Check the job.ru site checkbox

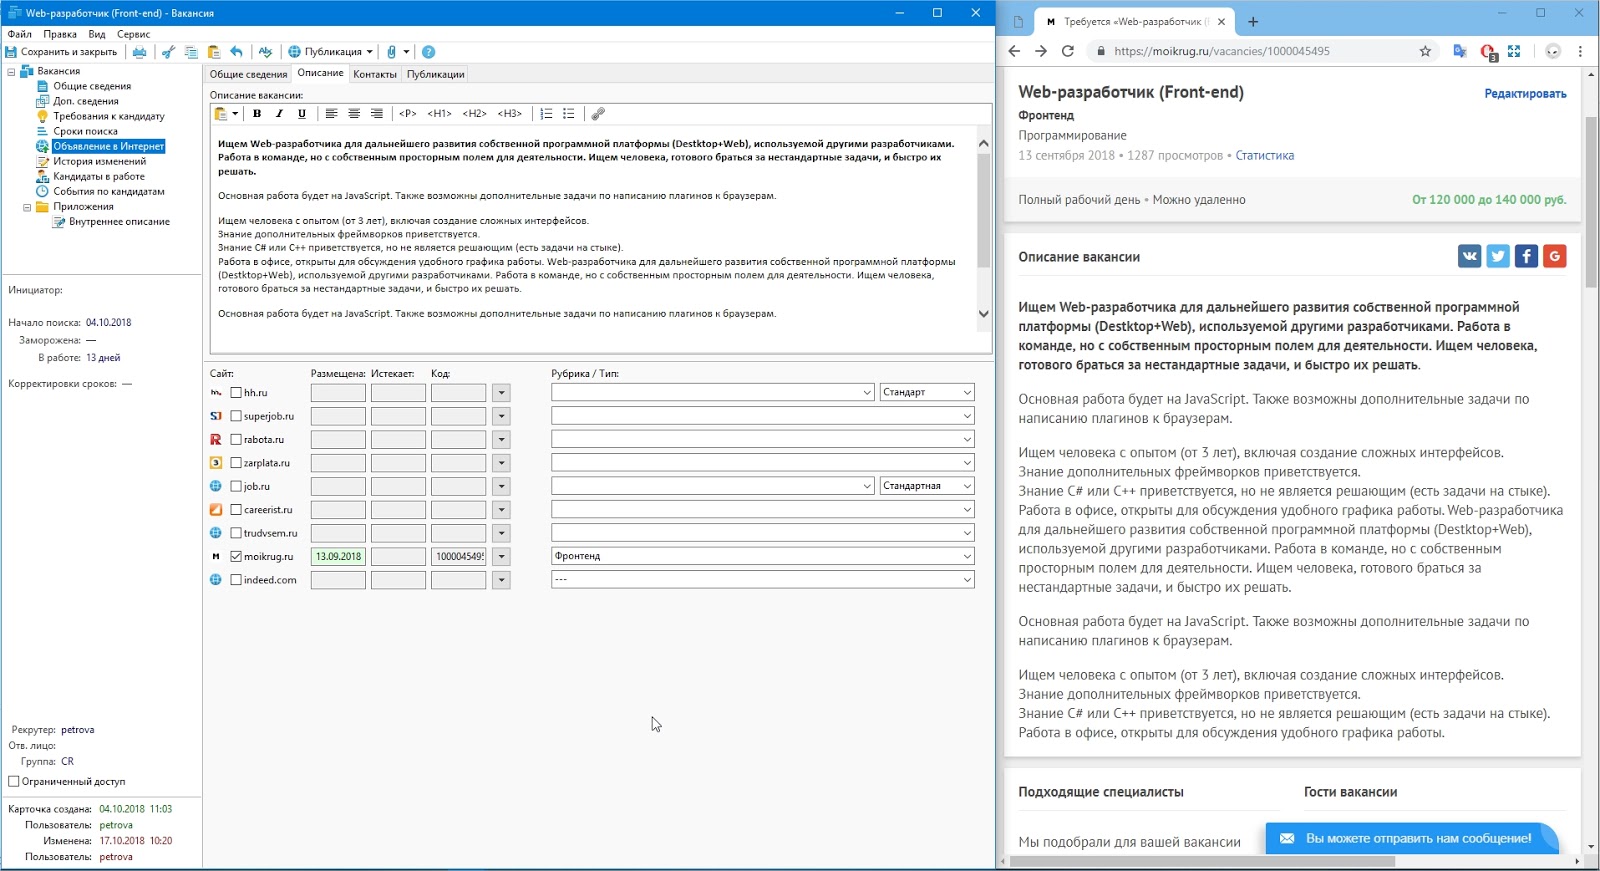click(x=236, y=486)
